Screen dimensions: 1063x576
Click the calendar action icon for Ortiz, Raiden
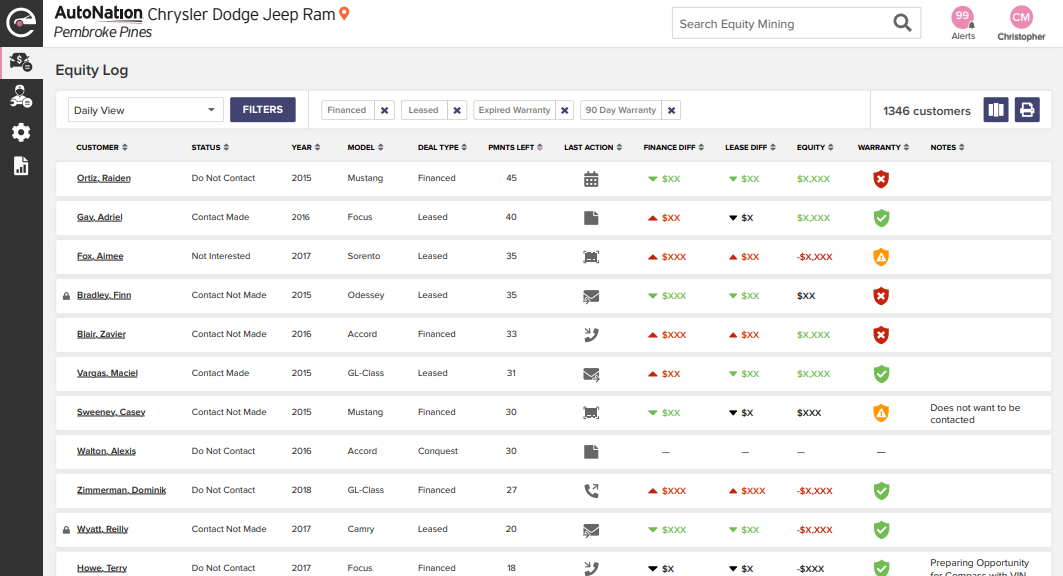[x=591, y=179]
